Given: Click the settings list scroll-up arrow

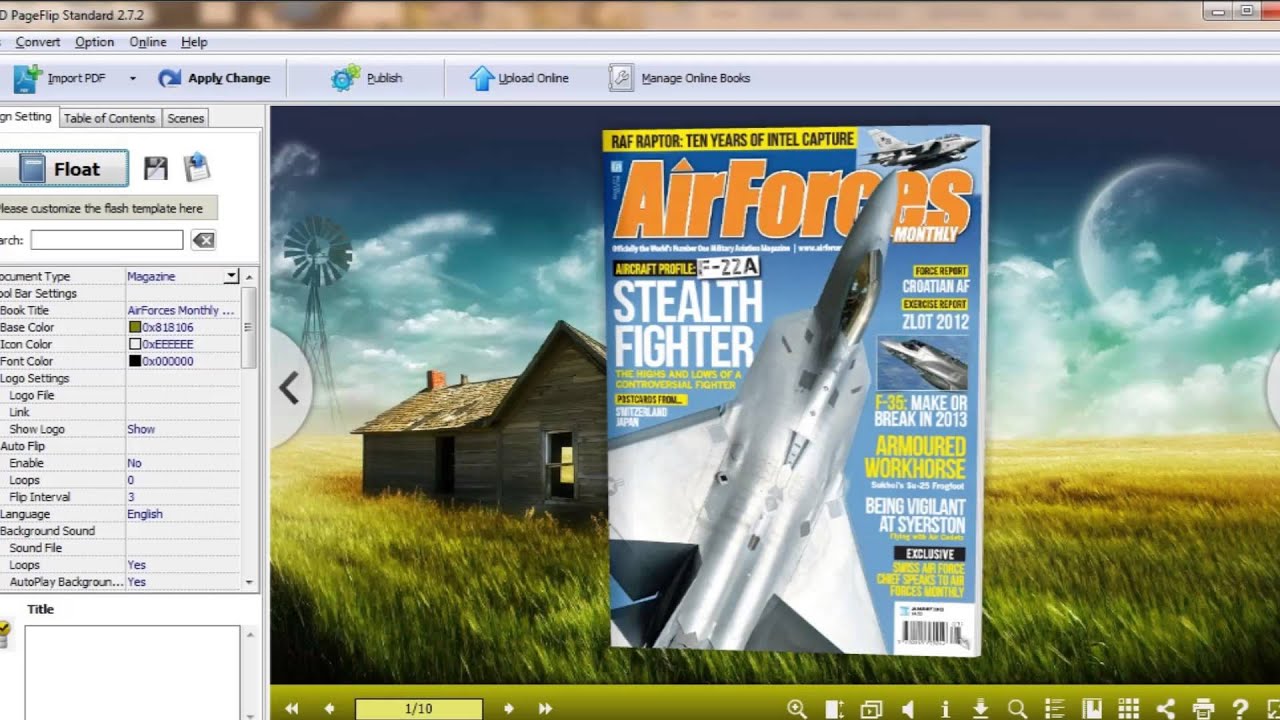Looking at the screenshot, I should click(249, 276).
